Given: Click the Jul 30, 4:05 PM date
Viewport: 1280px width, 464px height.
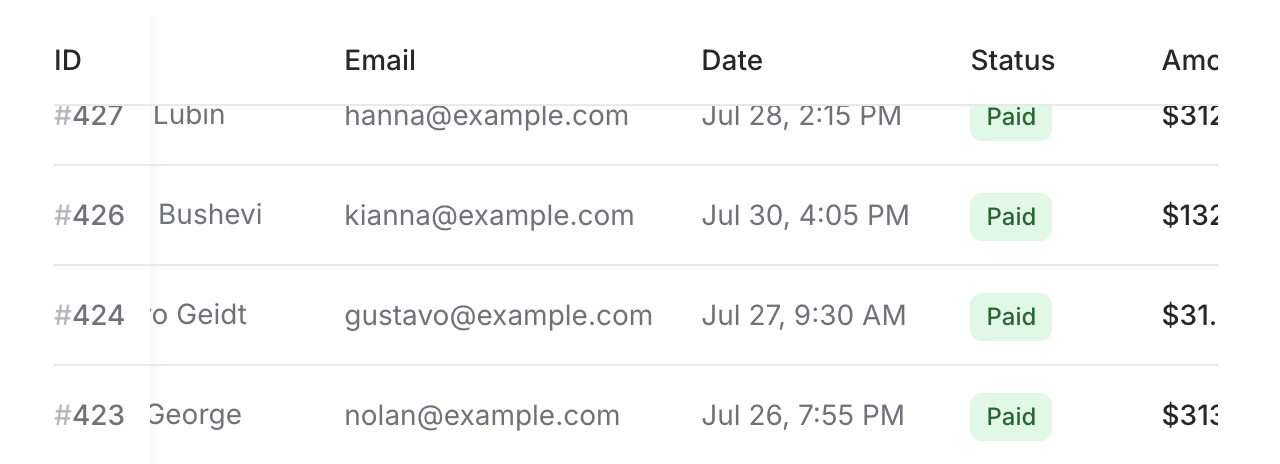Looking at the screenshot, I should coord(805,216).
